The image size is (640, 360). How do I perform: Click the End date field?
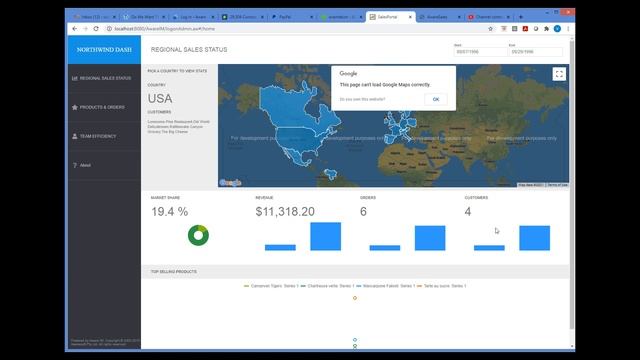pos(536,52)
